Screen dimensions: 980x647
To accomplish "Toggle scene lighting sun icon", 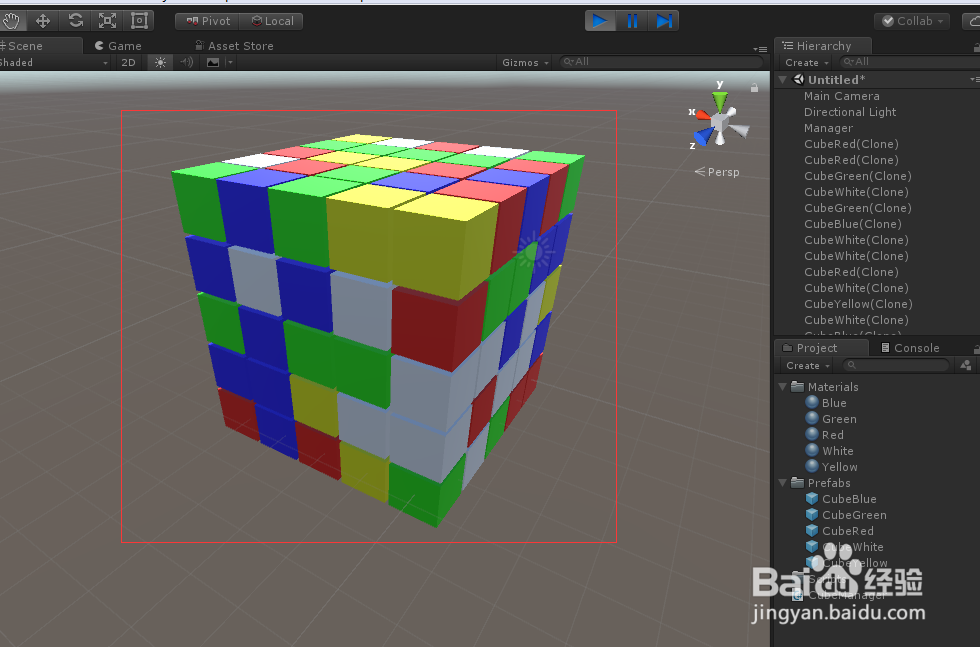I will 160,63.
